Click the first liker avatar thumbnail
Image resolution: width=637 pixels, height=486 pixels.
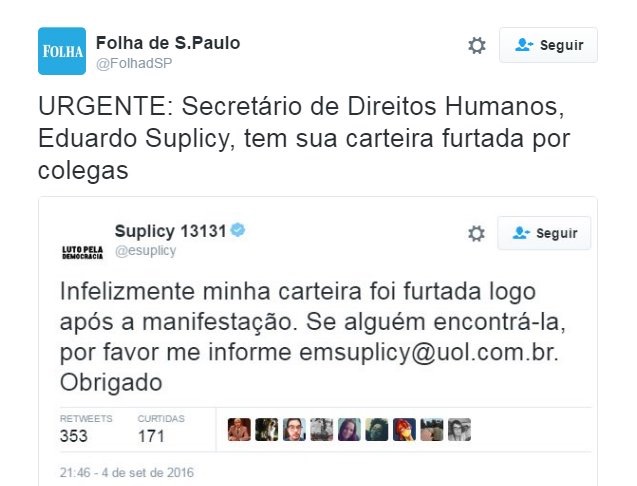[x=239, y=430]
